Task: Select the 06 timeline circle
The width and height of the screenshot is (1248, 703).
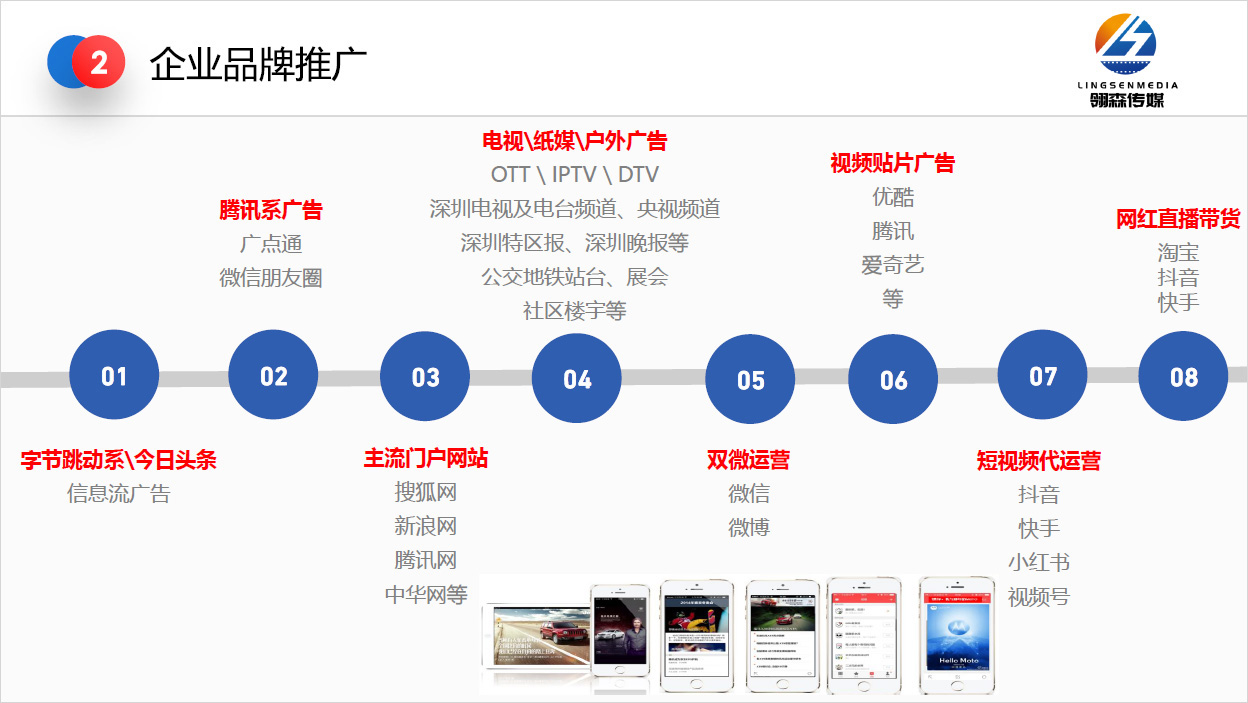Action: click(893, 380)
